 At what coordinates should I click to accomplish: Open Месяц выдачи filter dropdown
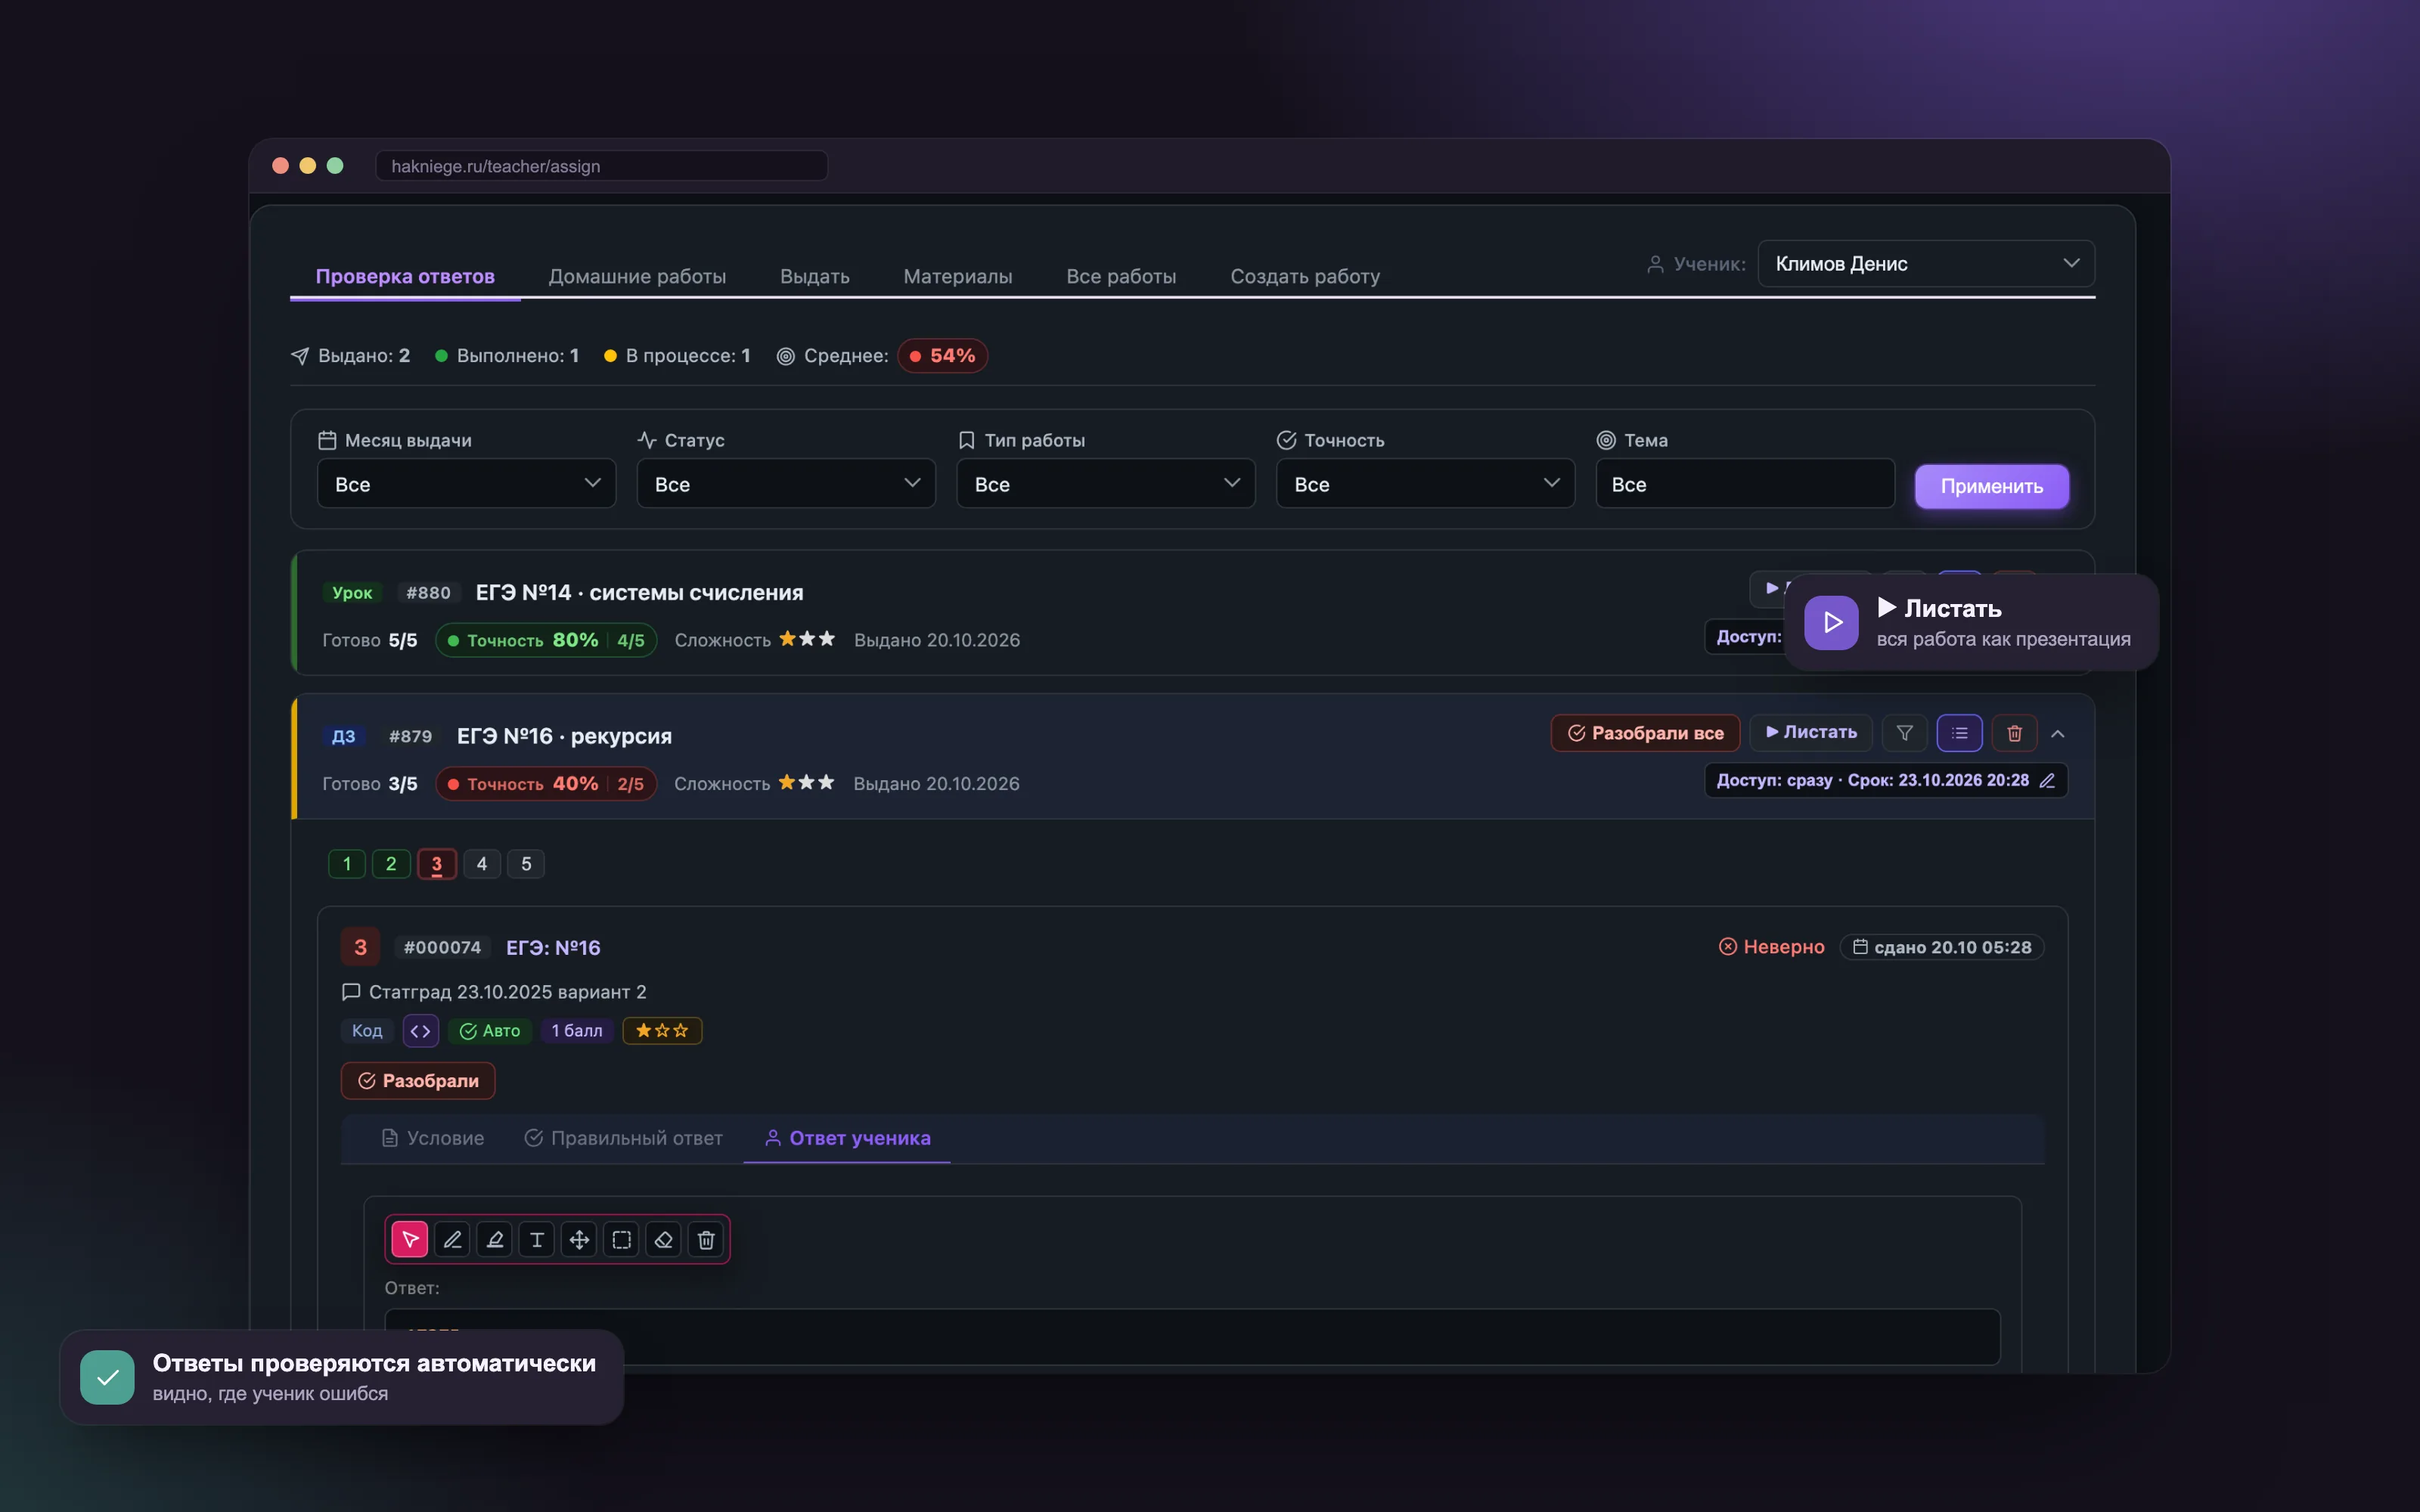coord(467,484)
